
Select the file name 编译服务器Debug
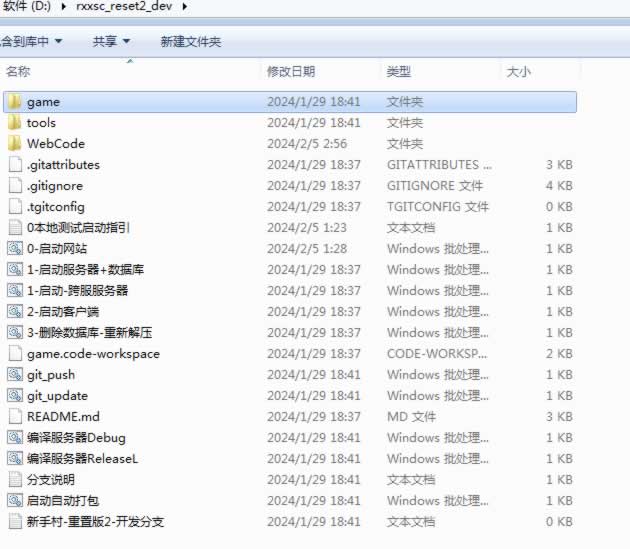coord(76,437)
